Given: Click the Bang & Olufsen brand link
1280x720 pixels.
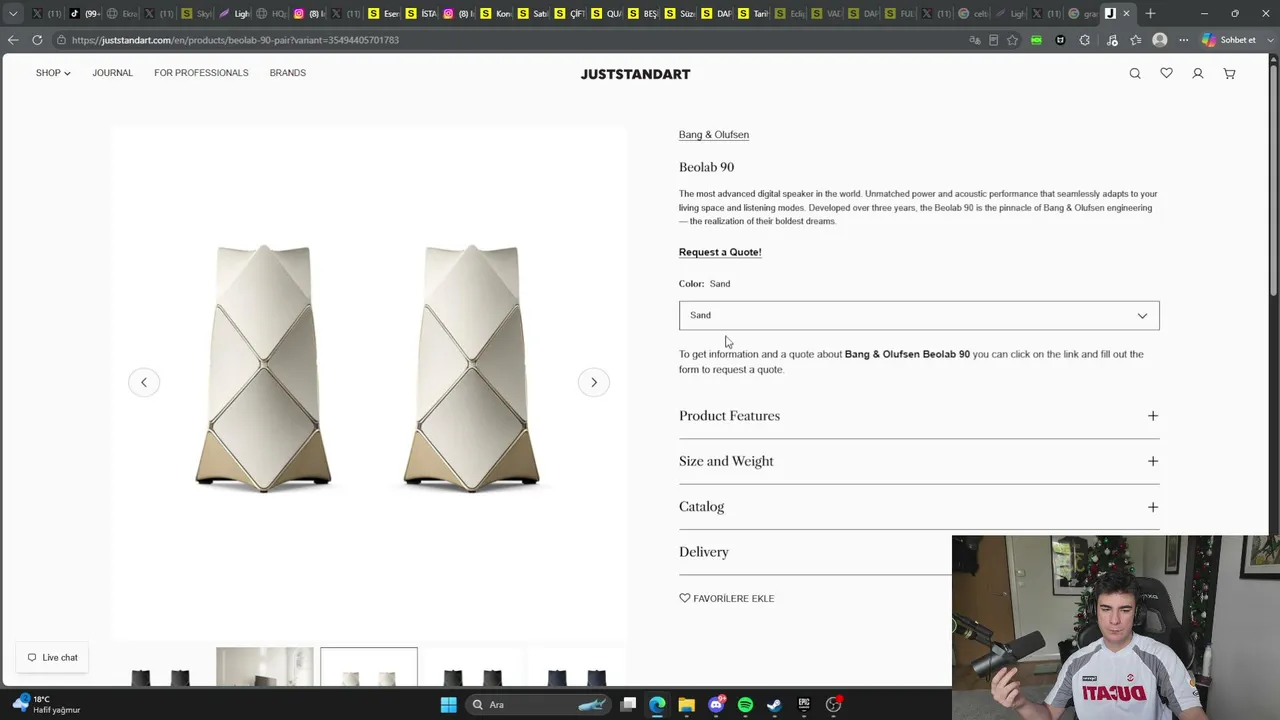Looking at the screenshot, I should tap(714, 134).
